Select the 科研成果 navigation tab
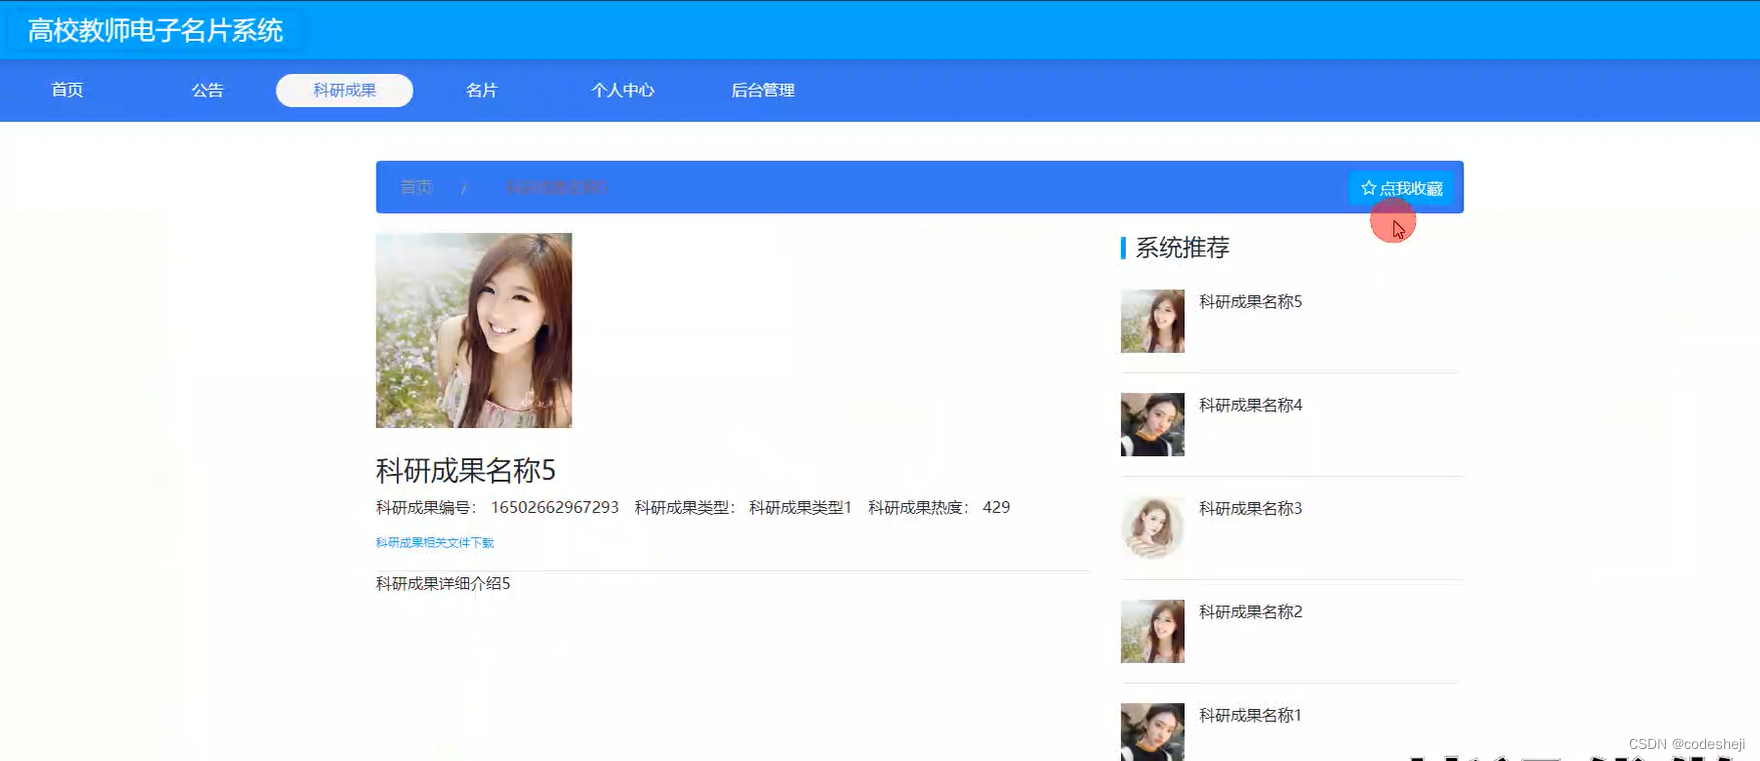1760x761 pixels. coord(345,90)
